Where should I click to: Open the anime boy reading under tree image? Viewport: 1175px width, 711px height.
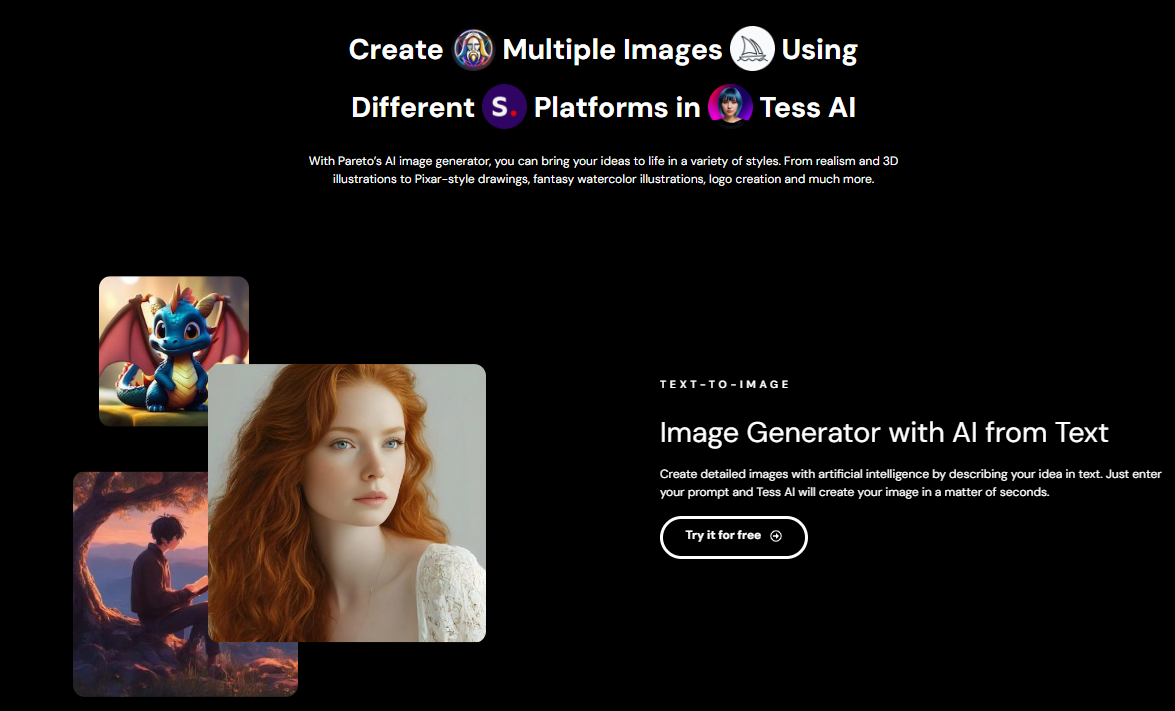185,584
